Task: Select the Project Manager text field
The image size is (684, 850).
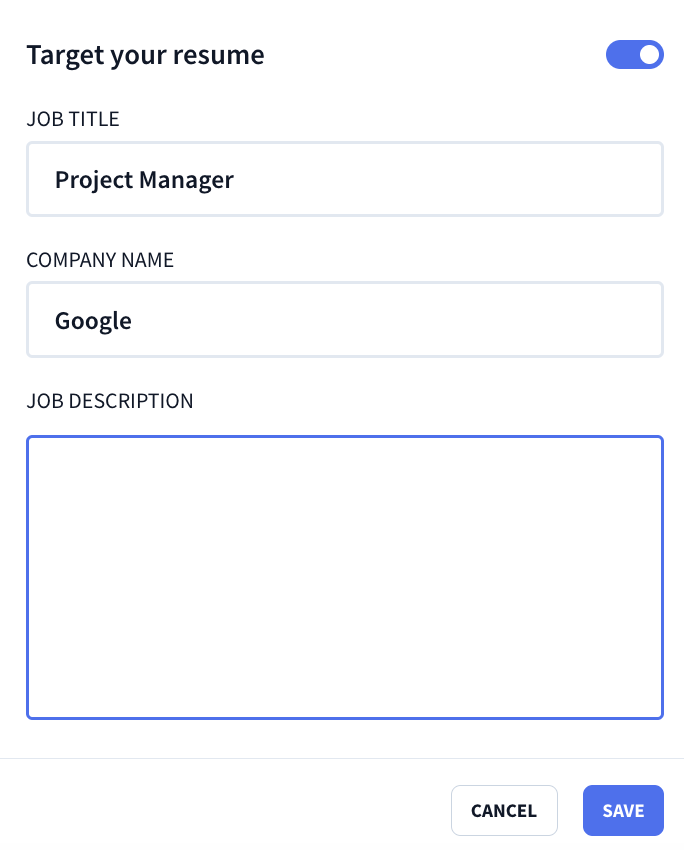Action: click(345, 179)
